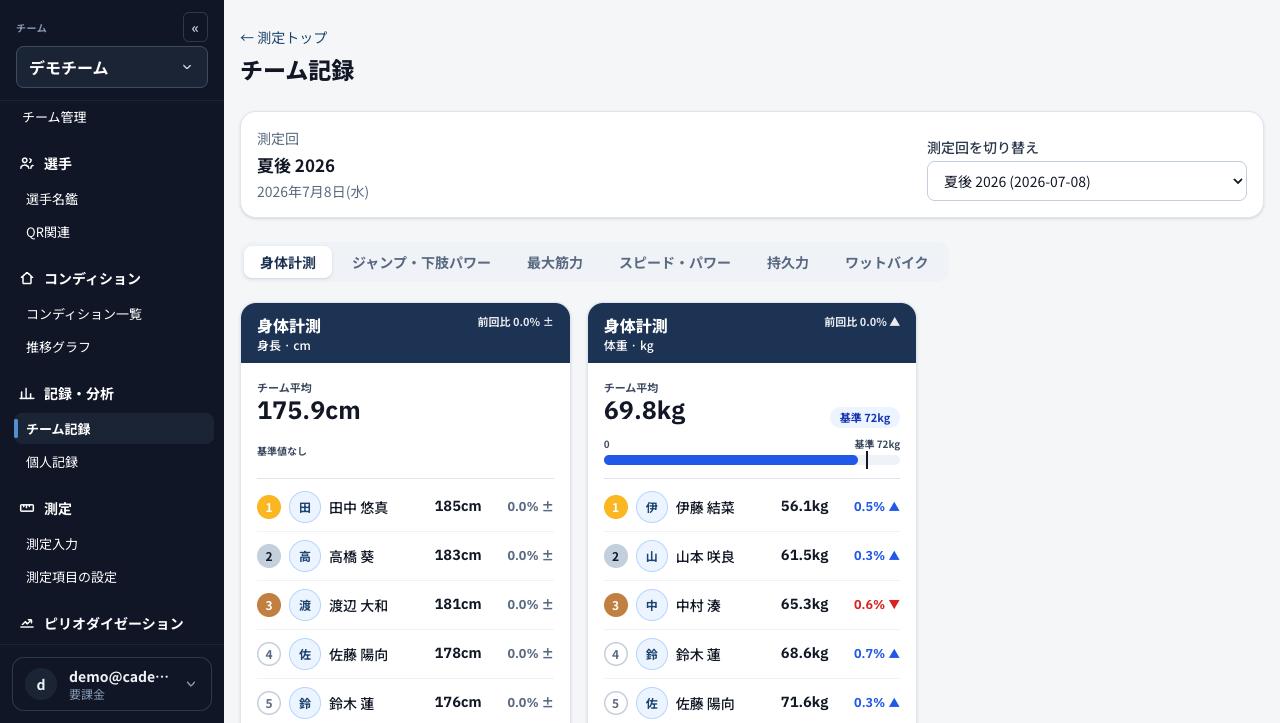Select 中村 湊 name
This screenshot has width=1280, height=723.
[698, 605]
